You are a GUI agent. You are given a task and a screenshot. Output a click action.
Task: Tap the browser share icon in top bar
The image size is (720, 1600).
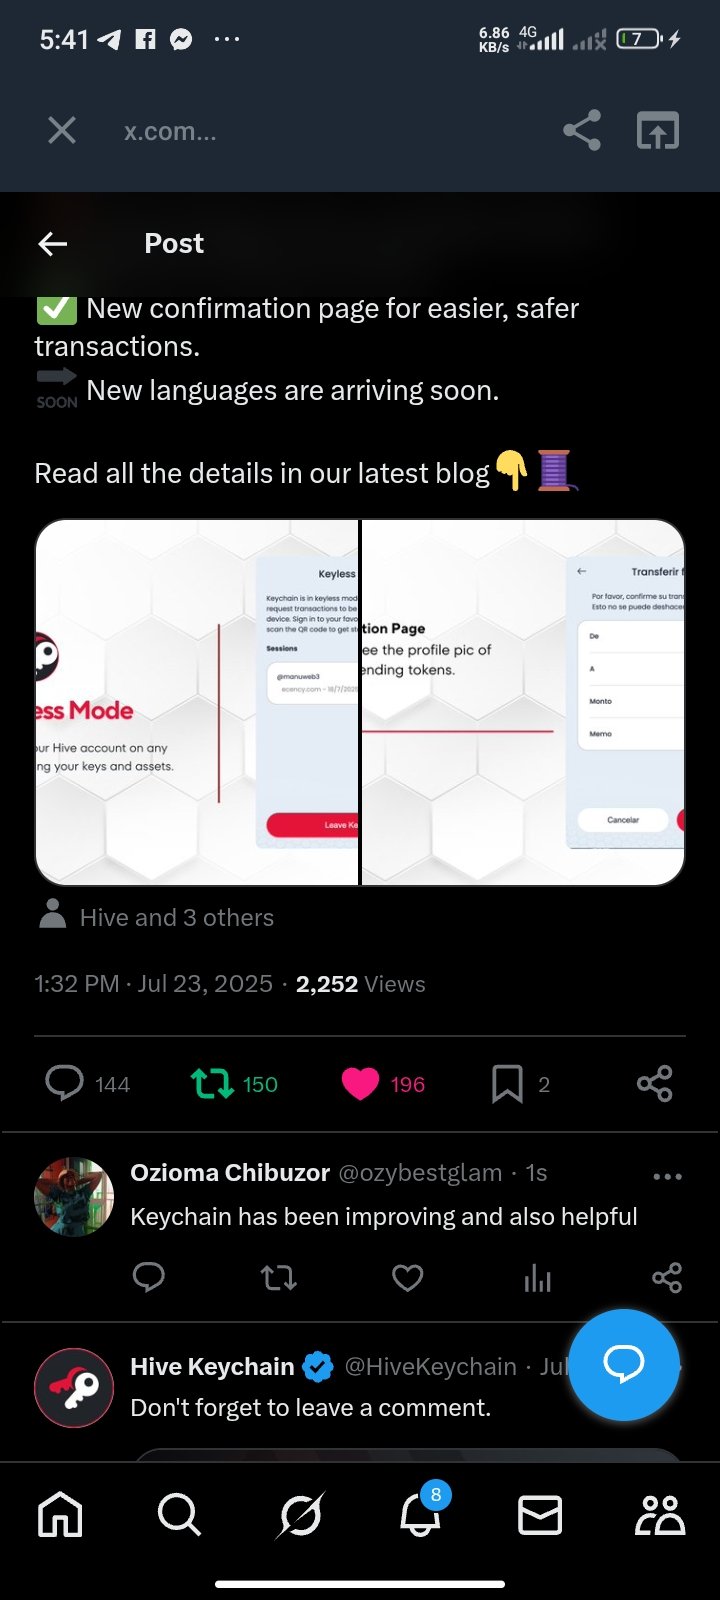(582, 130)
